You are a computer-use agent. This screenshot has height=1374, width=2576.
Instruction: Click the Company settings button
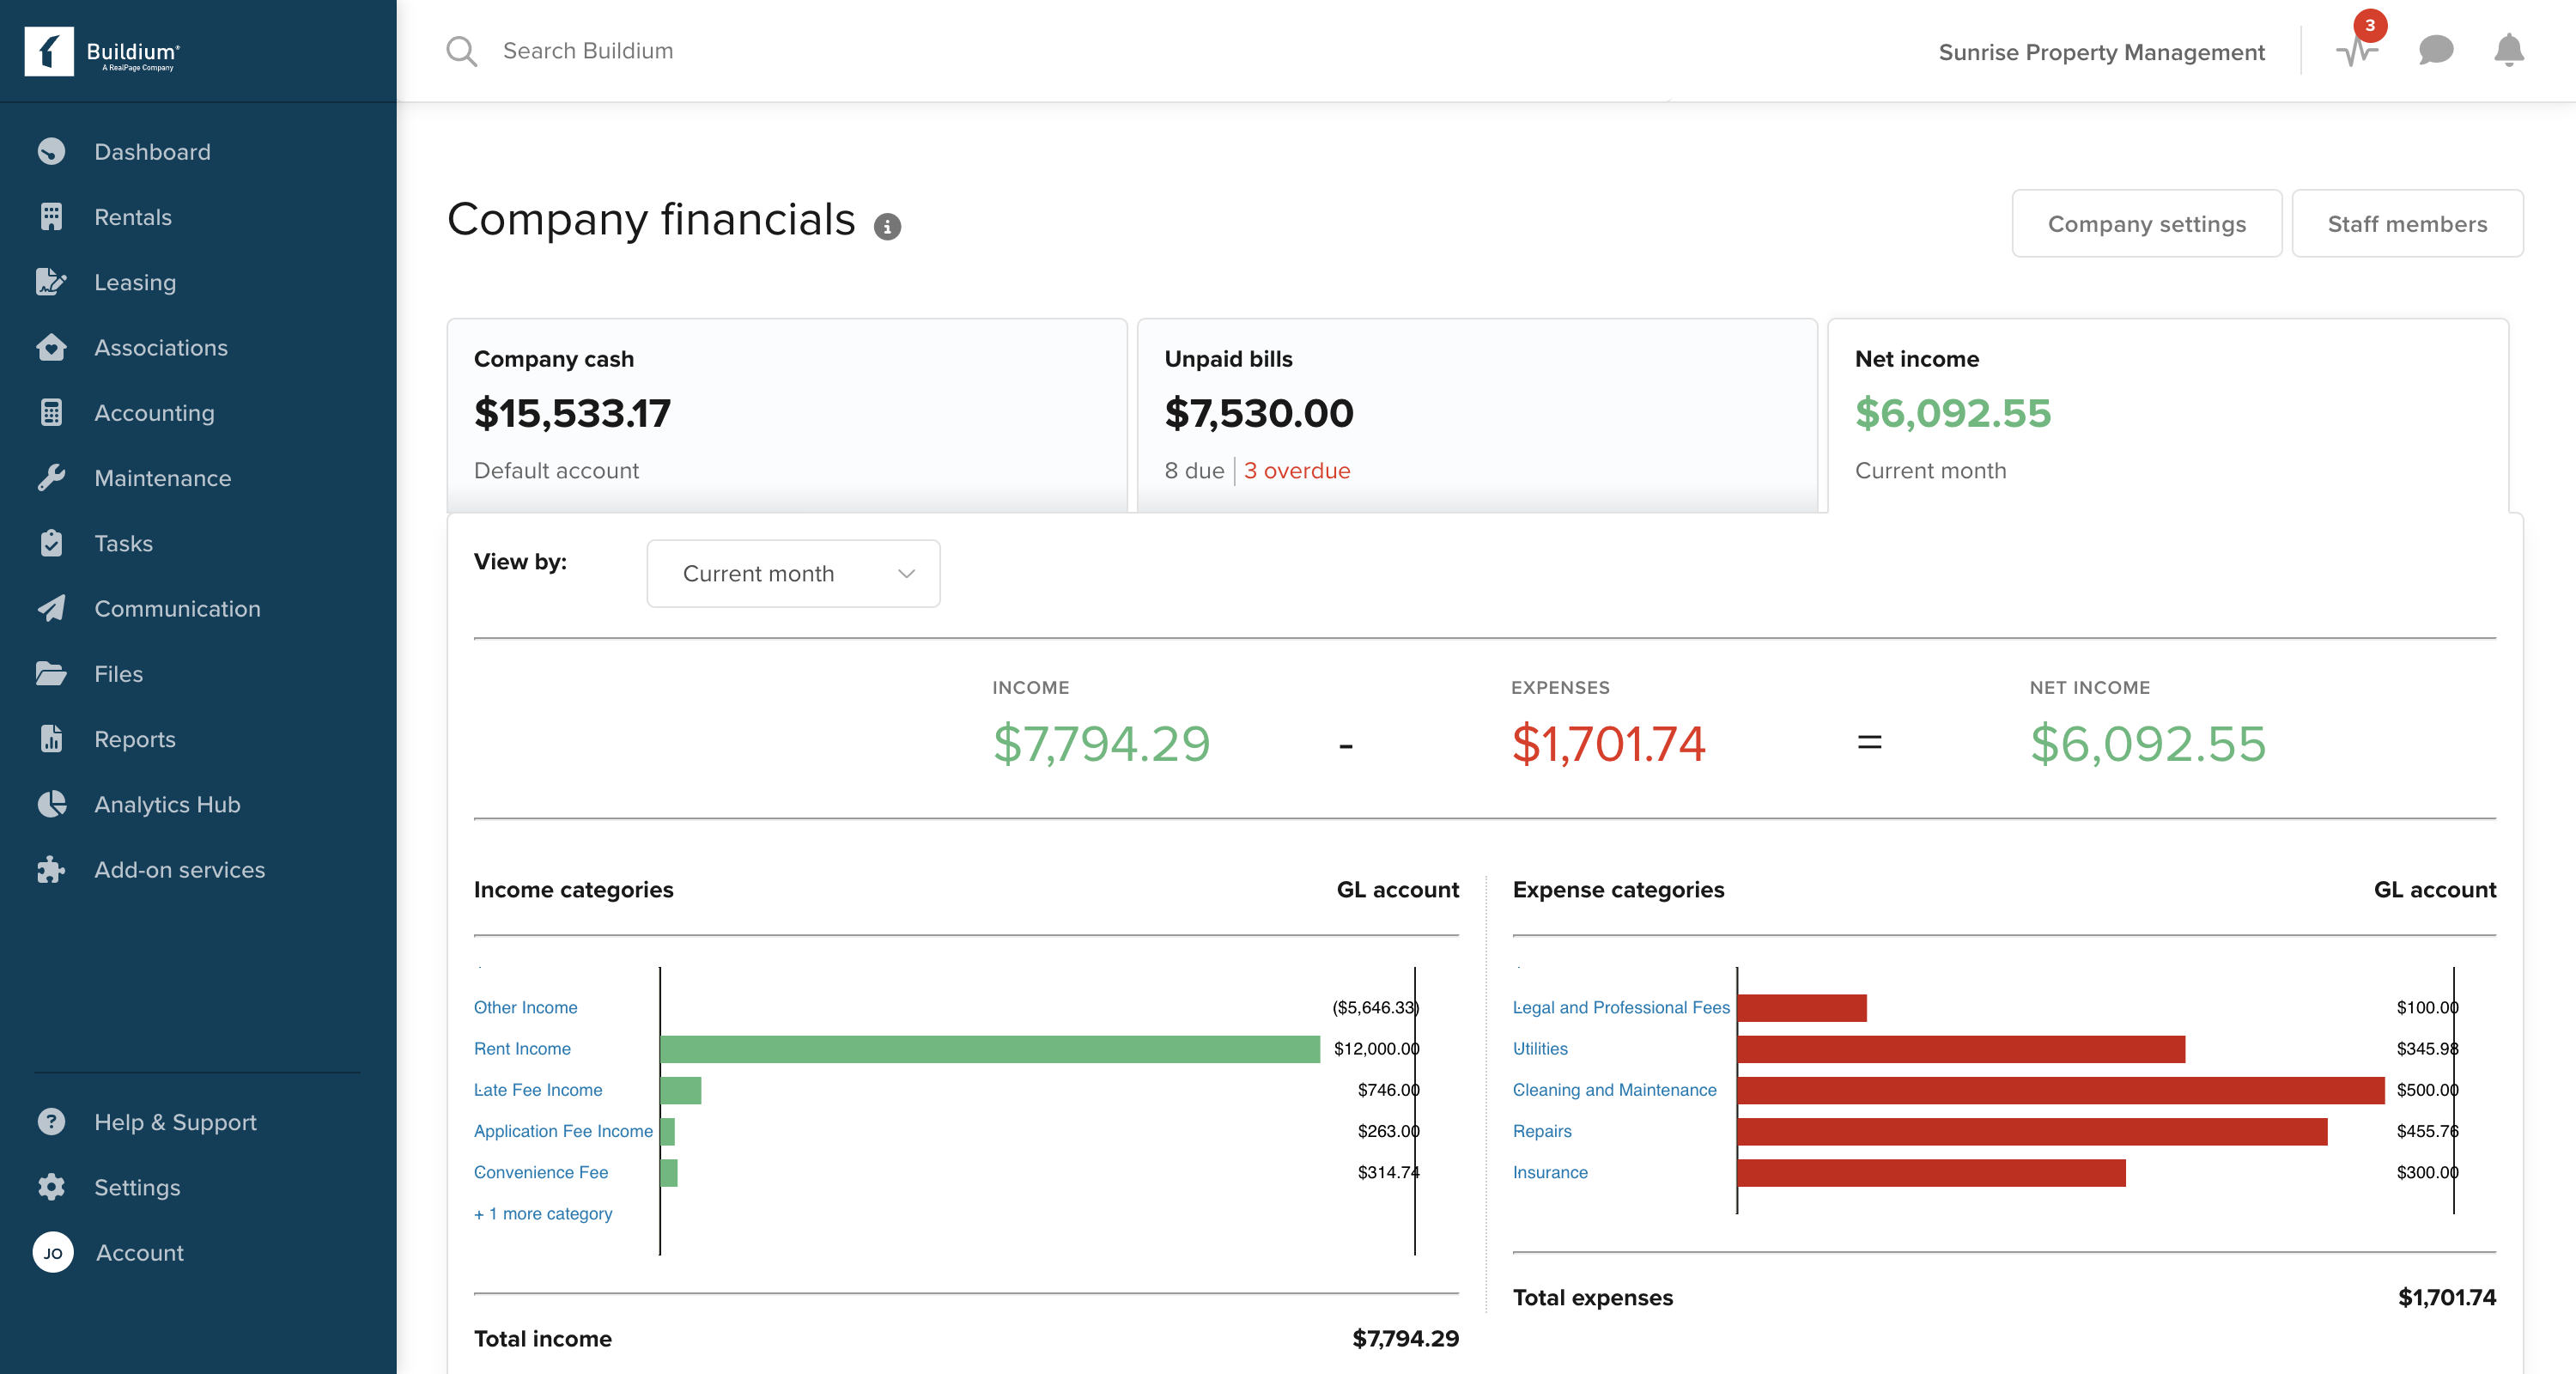point(2146,224)
